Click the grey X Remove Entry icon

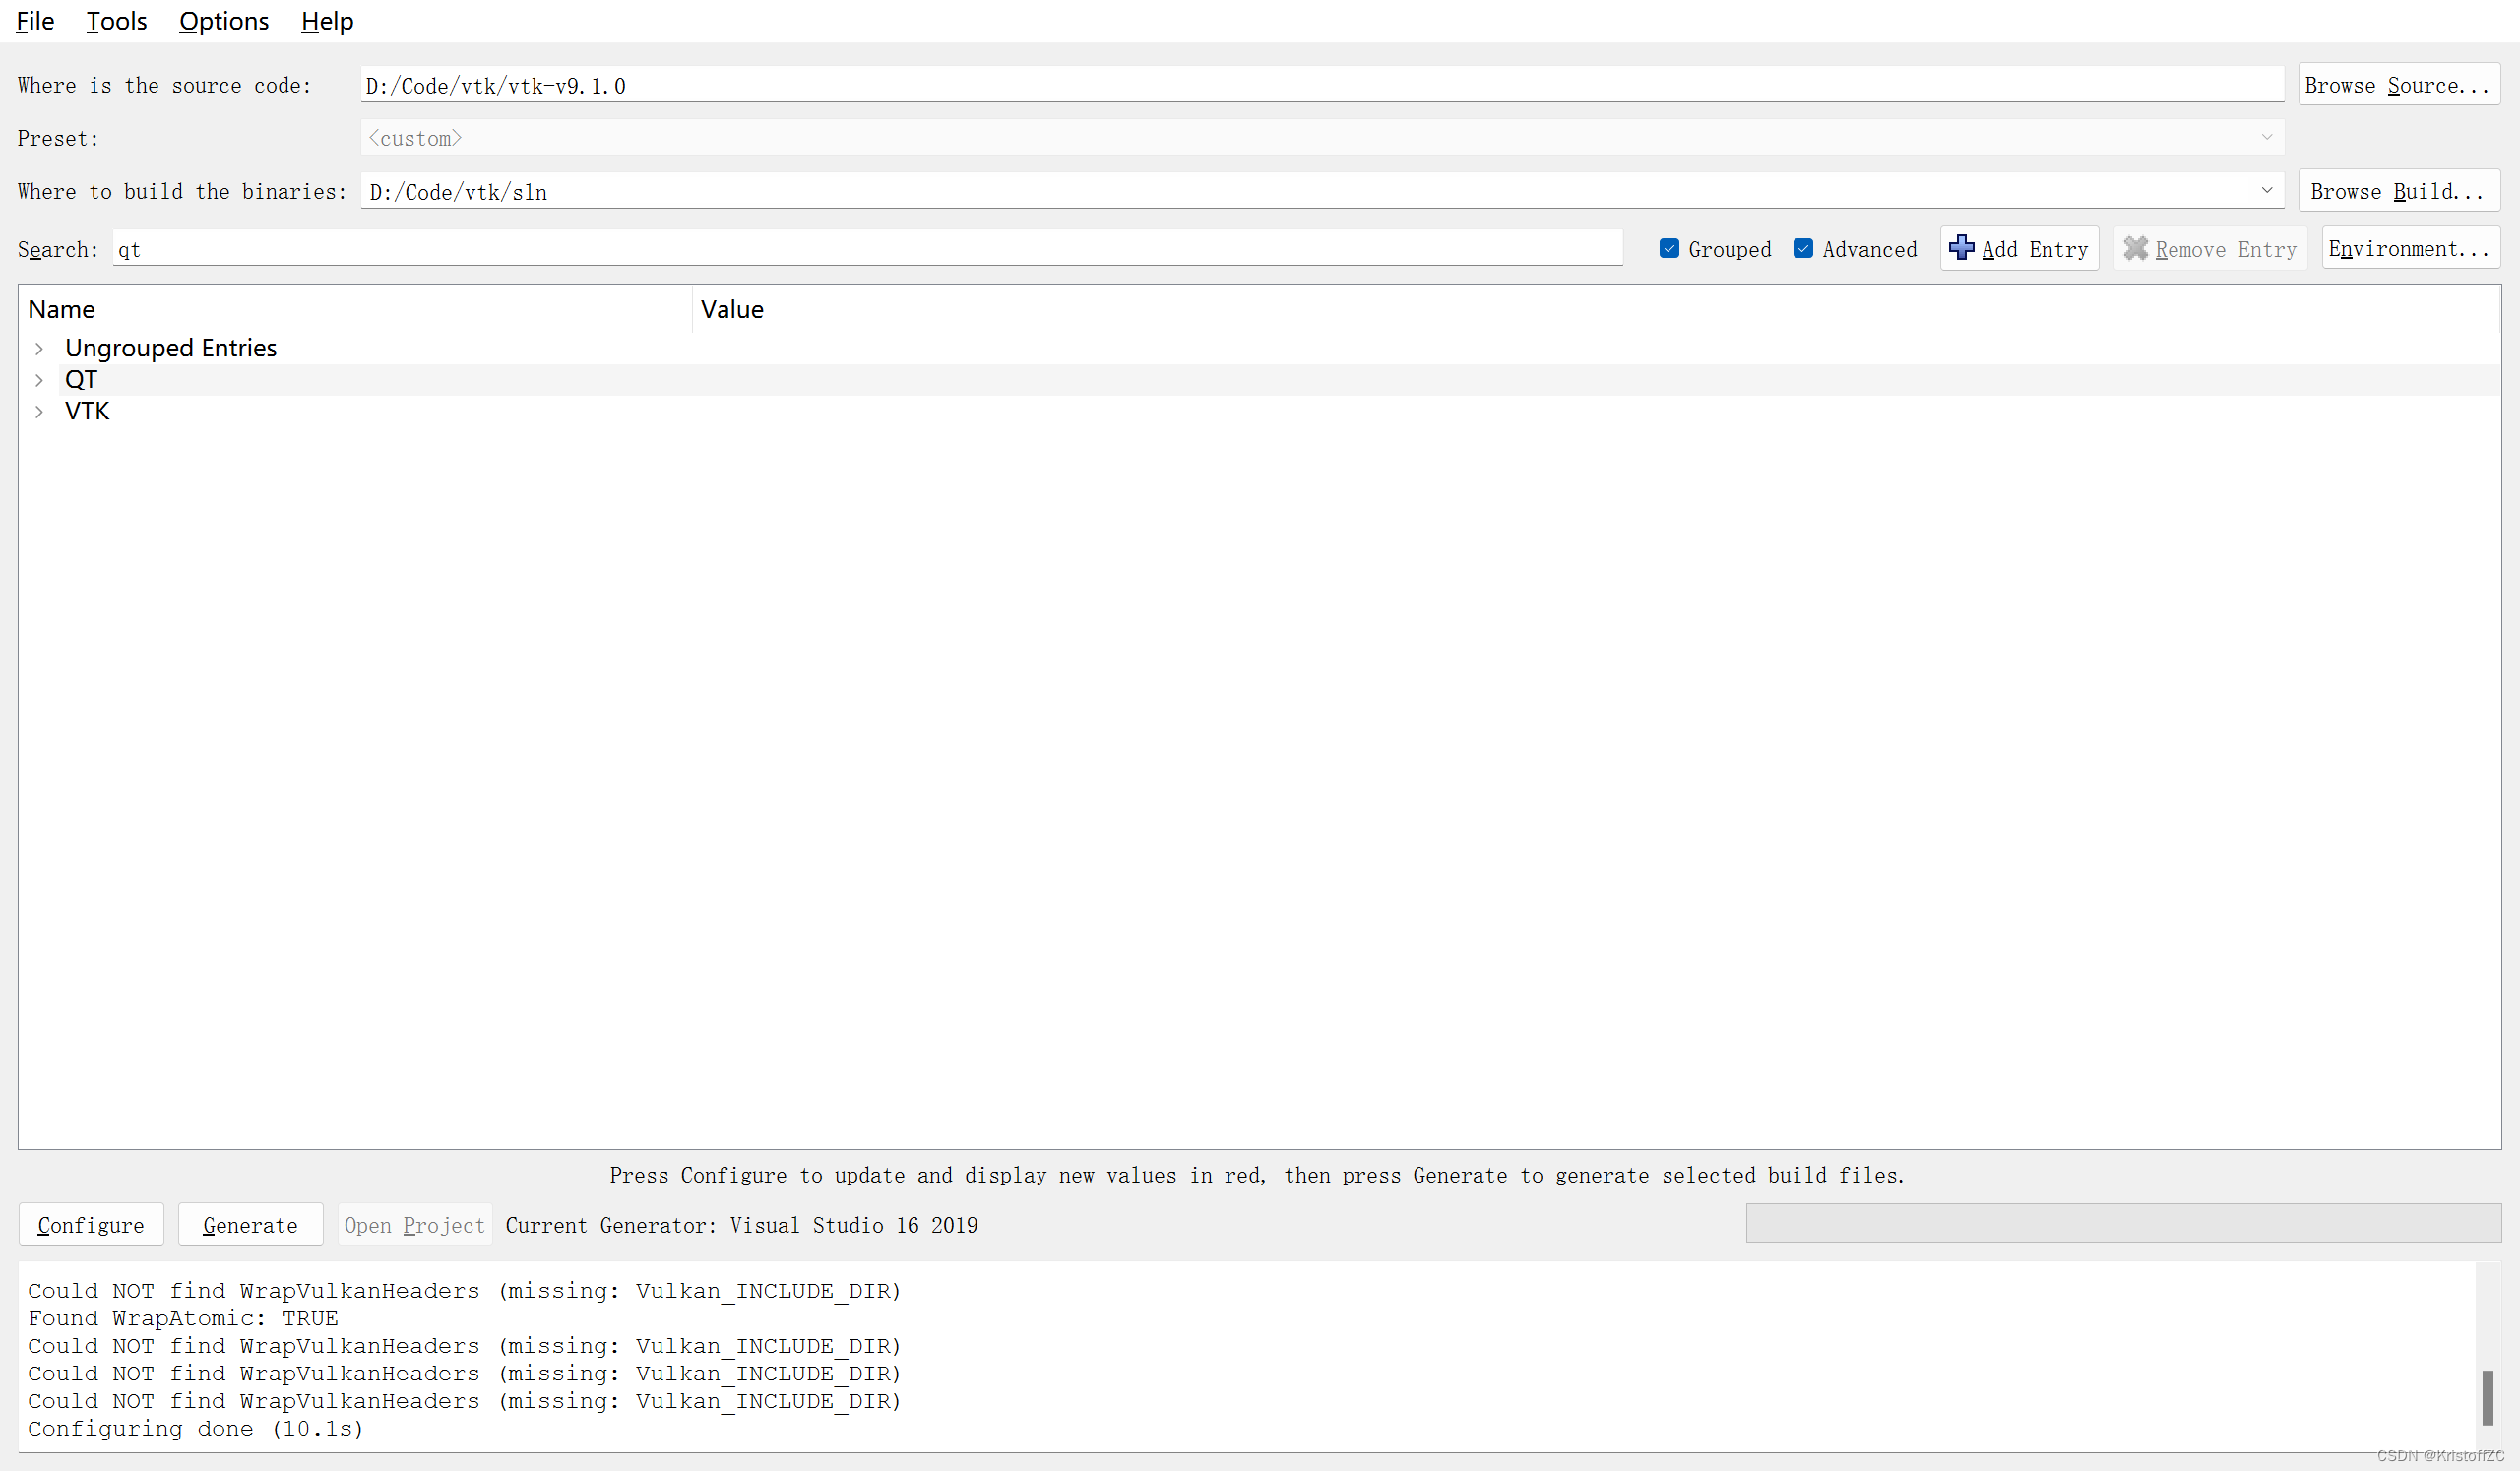point(2135,248)
